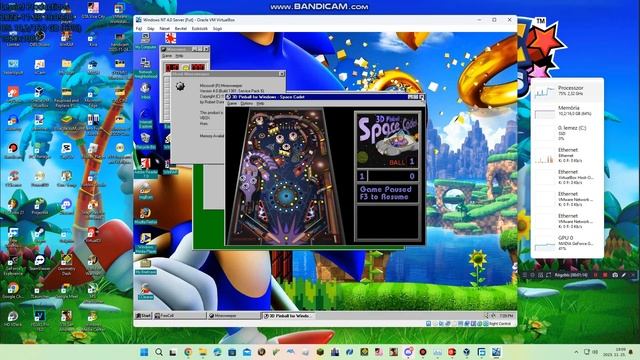
Task: Open Chrome from the Windows taskbar
Action: pyautogui.click(x=188, y=352)
